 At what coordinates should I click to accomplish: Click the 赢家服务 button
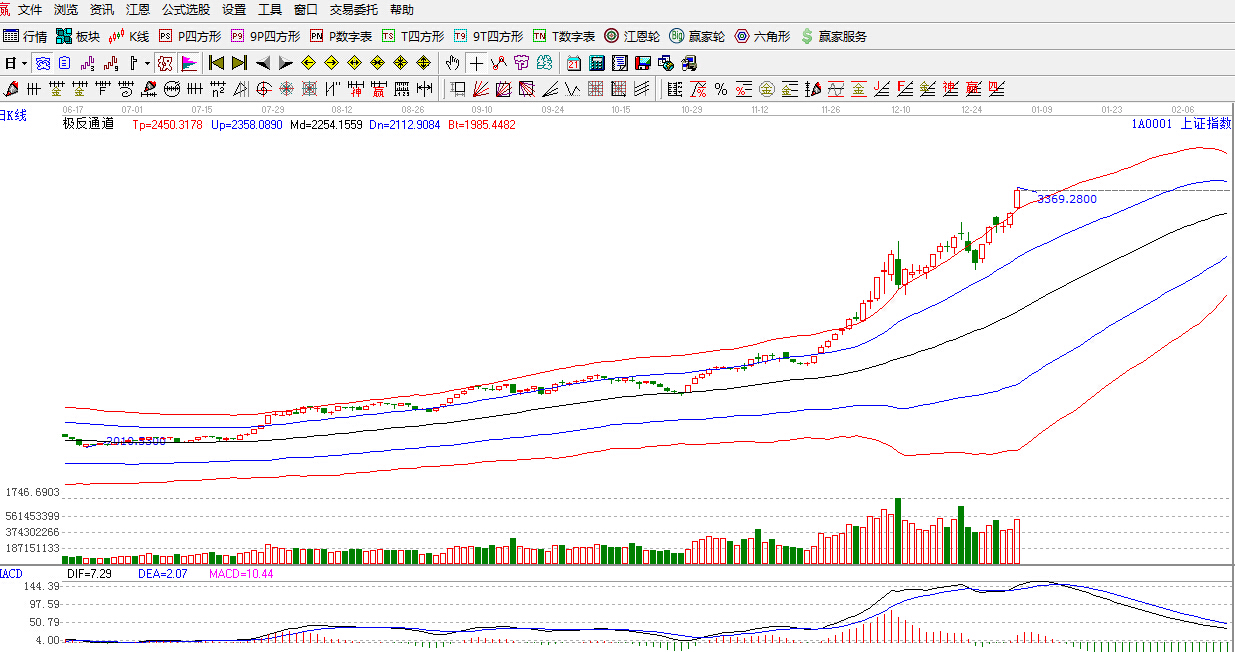[833, 36]
